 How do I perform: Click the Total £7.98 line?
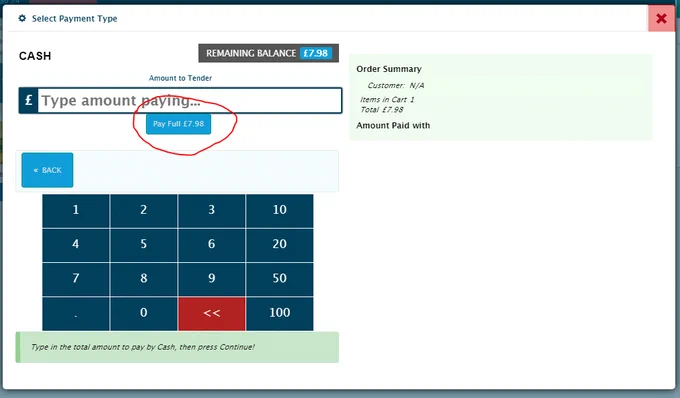pos(382,110)
